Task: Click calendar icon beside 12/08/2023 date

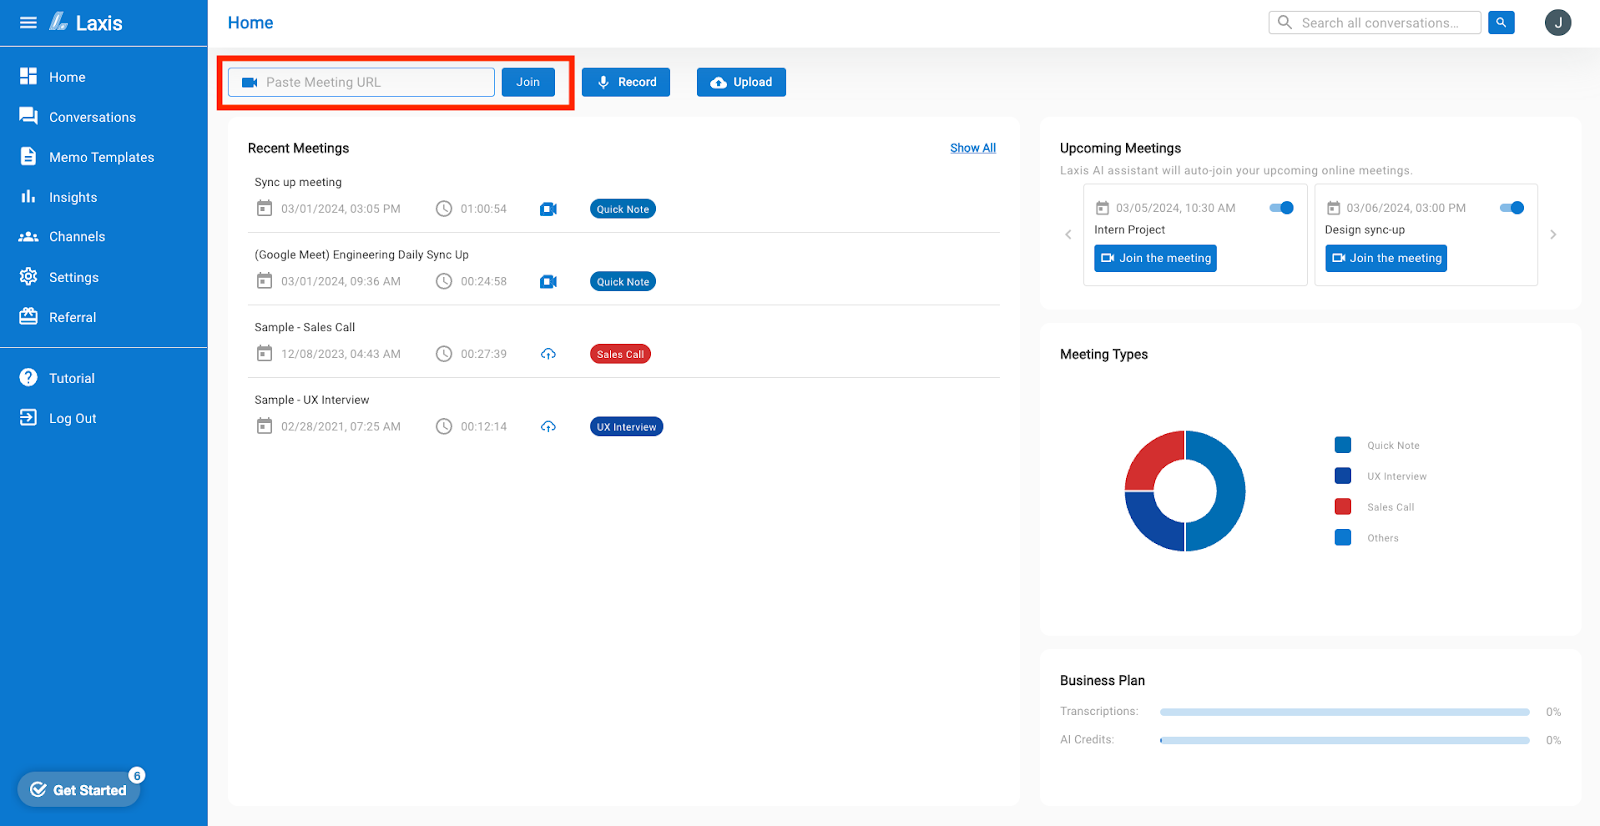Action: (x=264, y=354)
